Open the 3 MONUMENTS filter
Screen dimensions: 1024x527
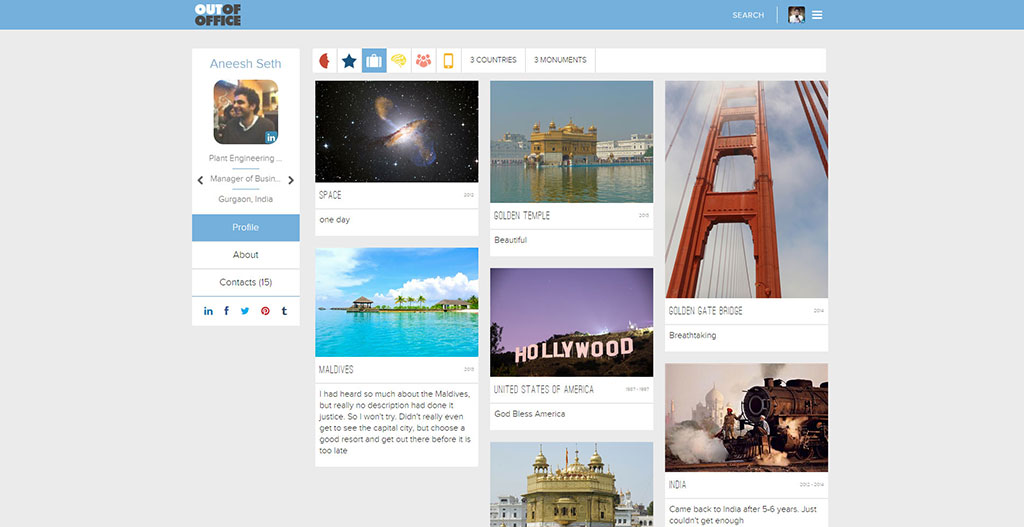560,60
